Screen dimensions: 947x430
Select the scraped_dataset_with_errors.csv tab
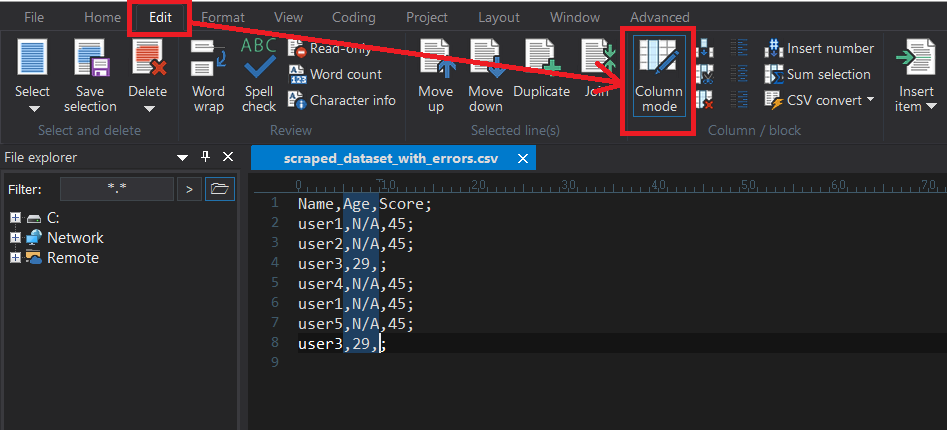pyautogui.click(x=391, y=159)
